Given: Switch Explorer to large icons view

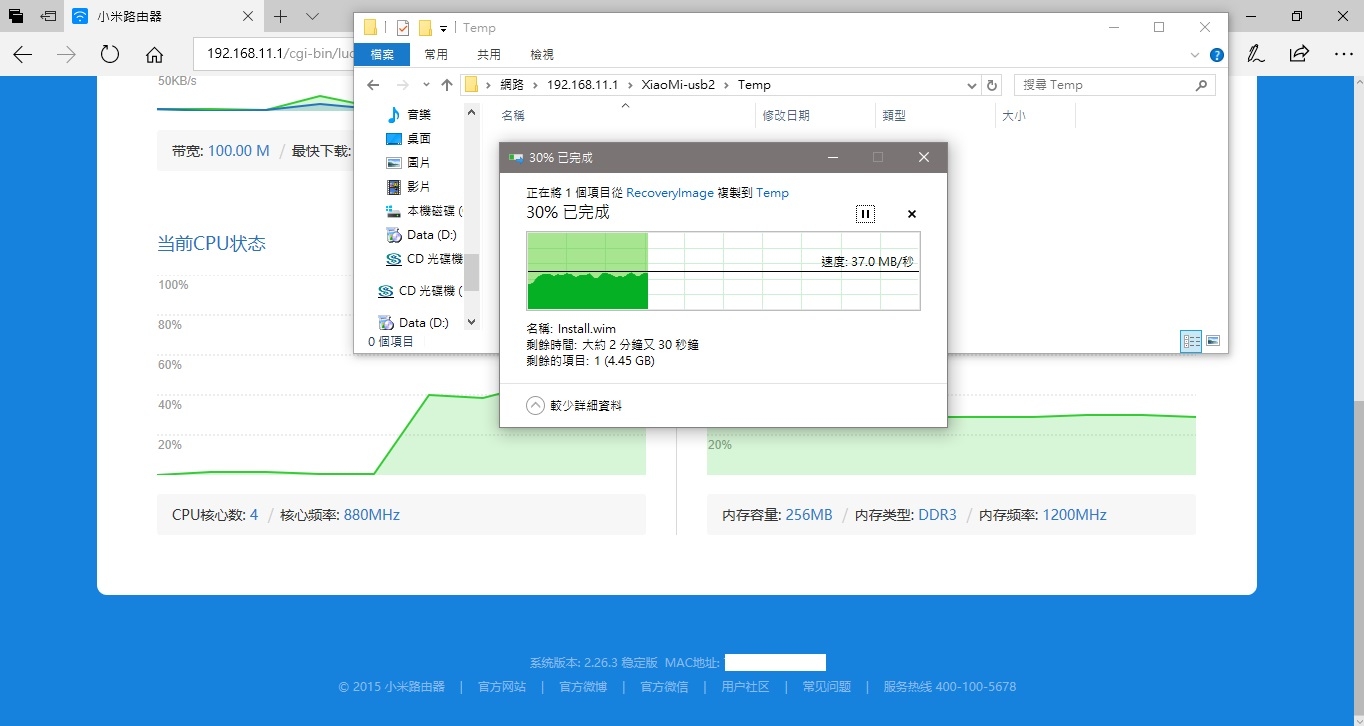Looking at the screenshot, I should 1213,341.
